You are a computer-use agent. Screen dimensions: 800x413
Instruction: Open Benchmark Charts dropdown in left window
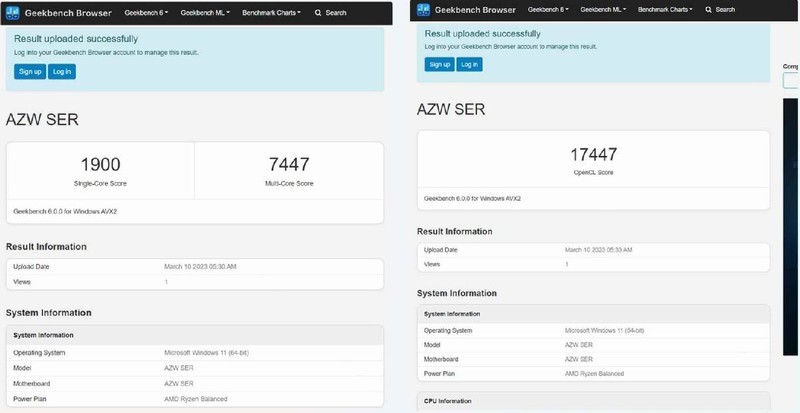pyautogui.click(x=271, y=13)
